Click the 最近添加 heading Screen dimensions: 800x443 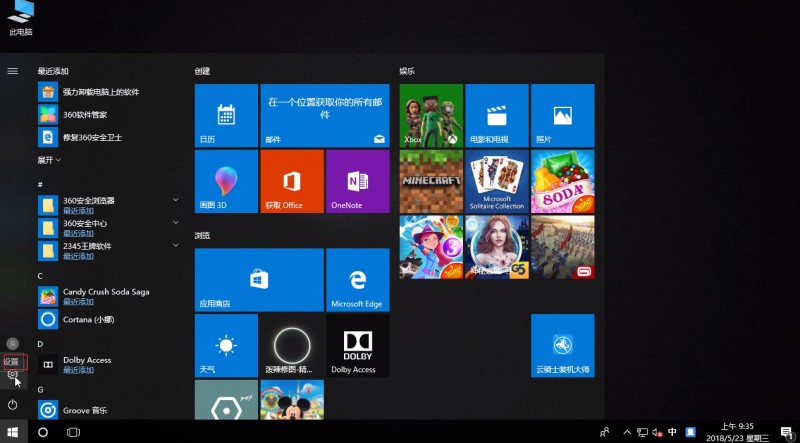[x=53, y=71]
